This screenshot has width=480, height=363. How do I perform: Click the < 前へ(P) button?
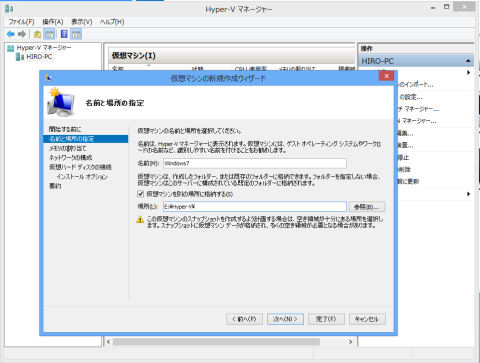pos(244,319)
